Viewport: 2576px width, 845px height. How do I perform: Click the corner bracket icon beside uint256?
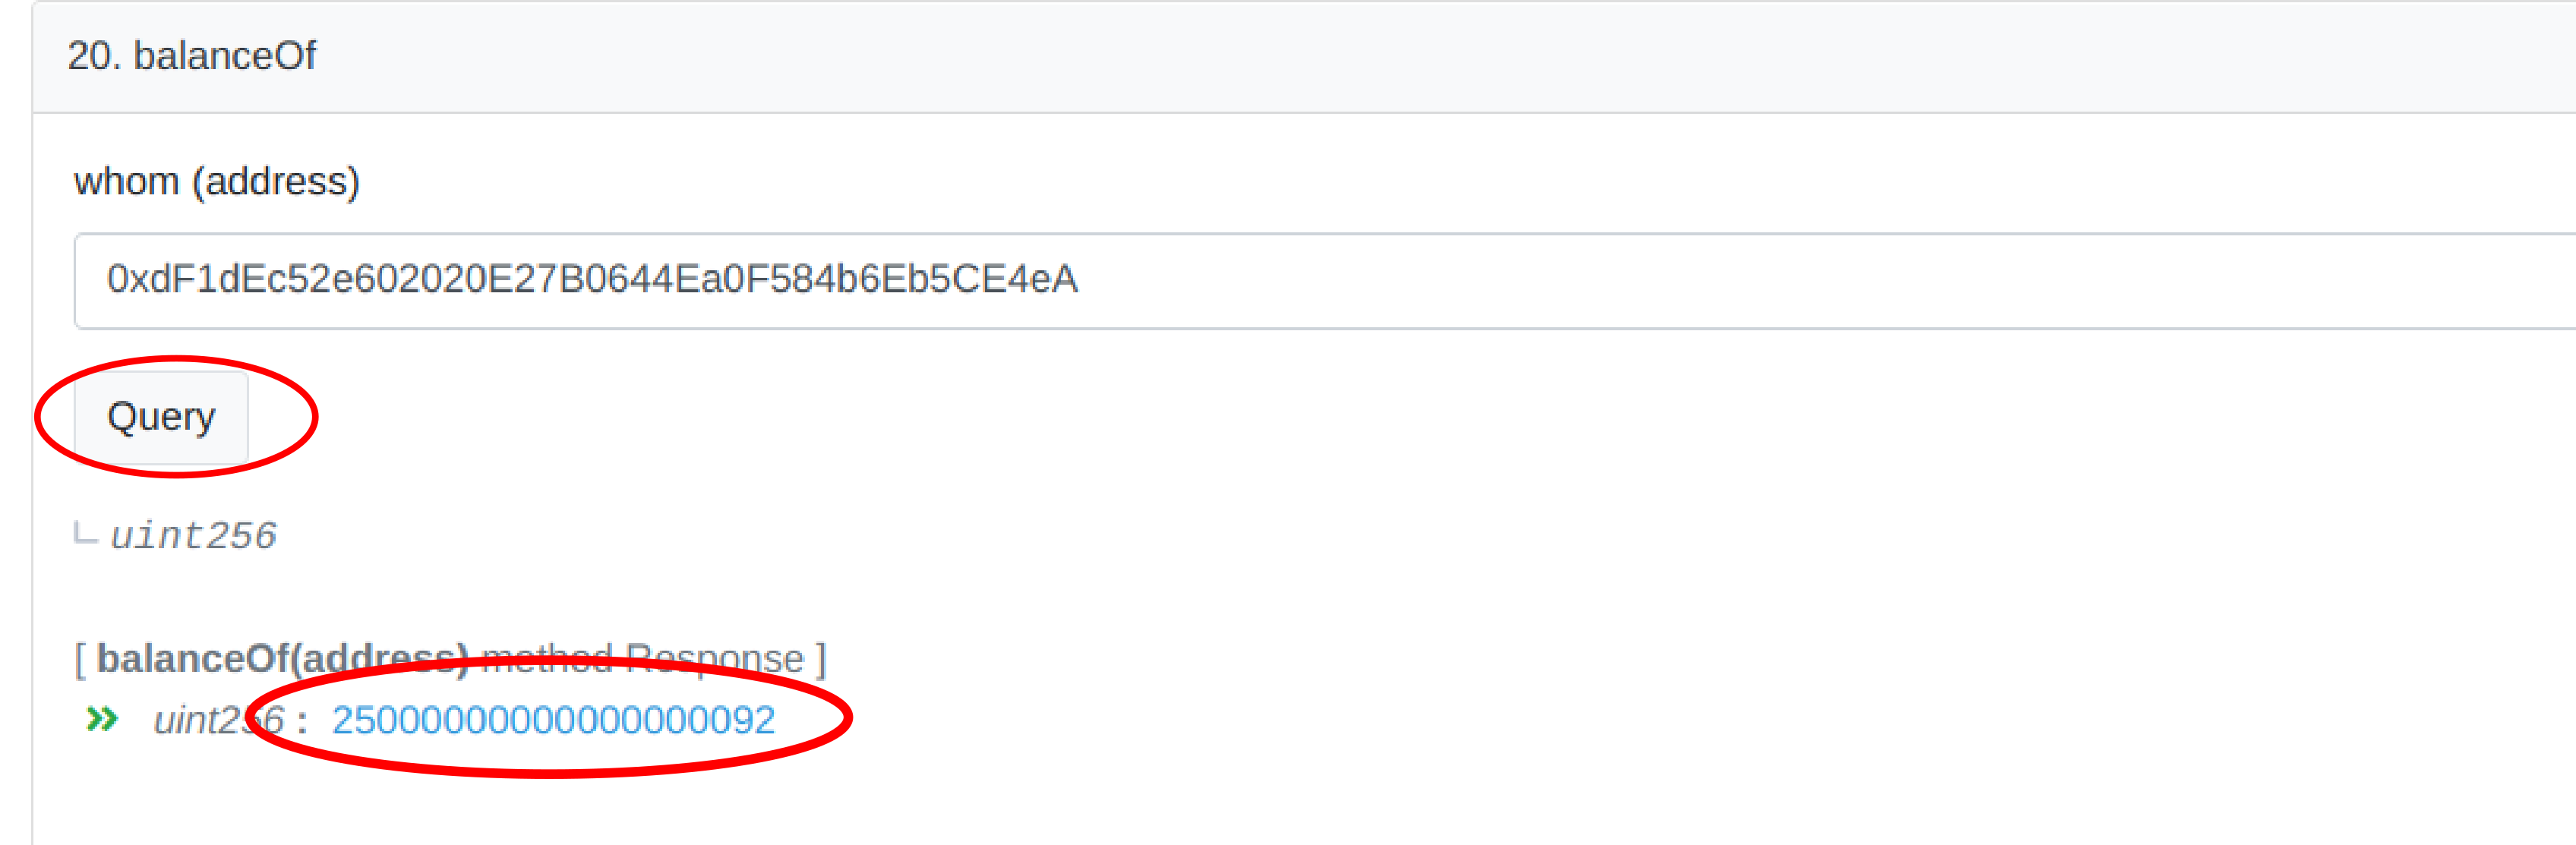click(86, 535)
